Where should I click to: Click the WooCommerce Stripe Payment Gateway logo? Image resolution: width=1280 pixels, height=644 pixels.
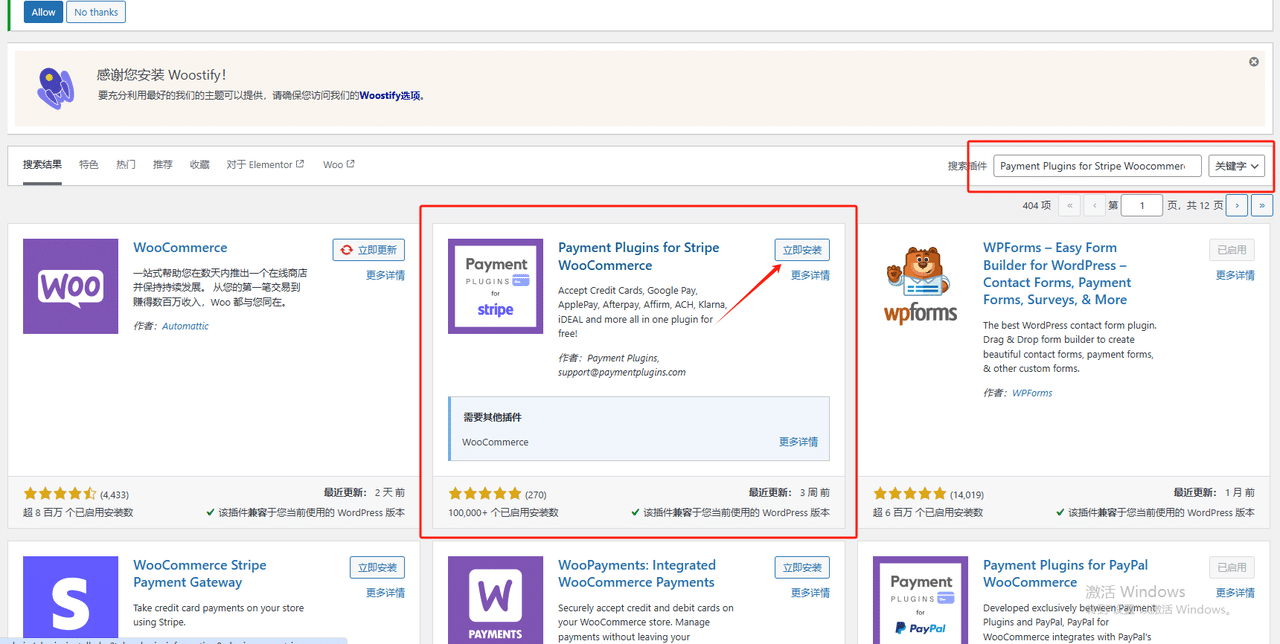(x=71, y=600)
